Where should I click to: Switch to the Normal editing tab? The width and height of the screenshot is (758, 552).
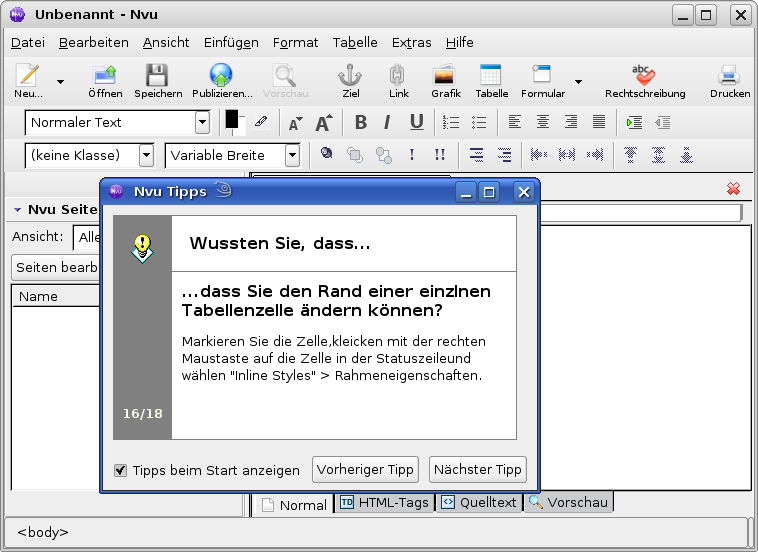(293, 505)
